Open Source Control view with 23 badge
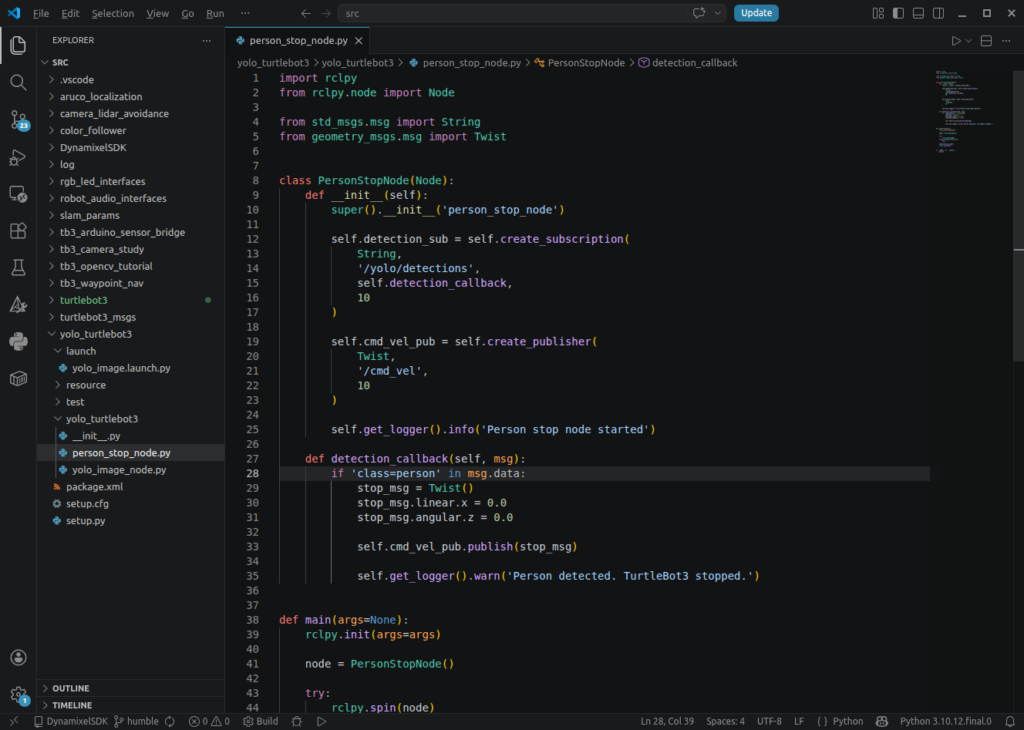Screen dimensions: 1024x730 18,119
